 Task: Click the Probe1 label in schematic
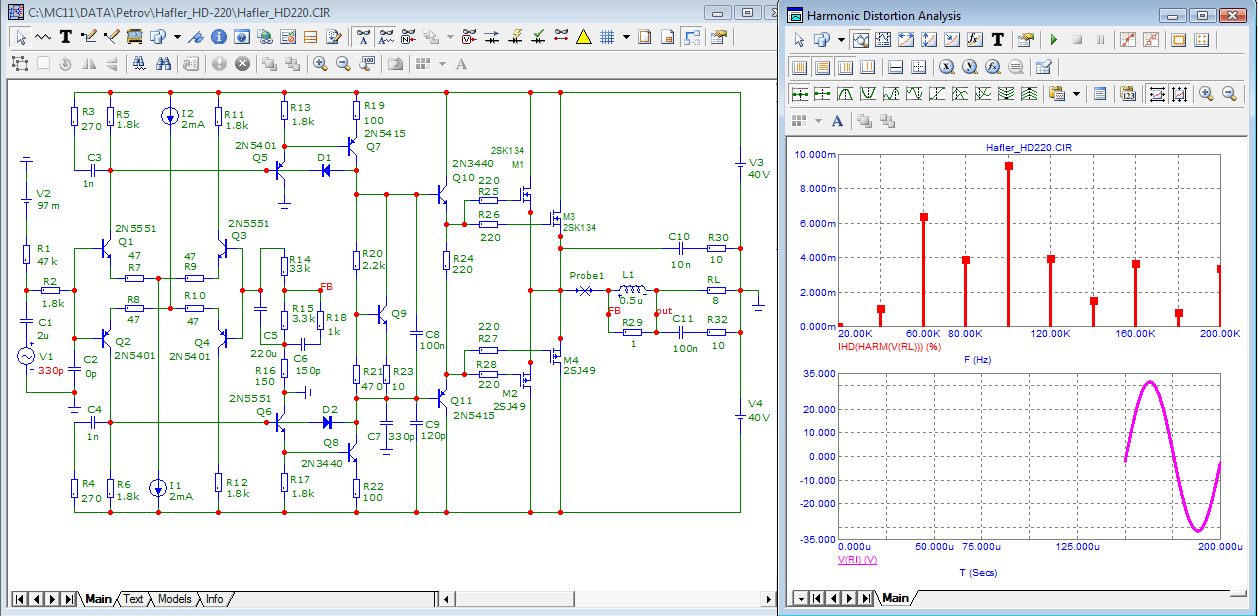(x=587, y=276)
